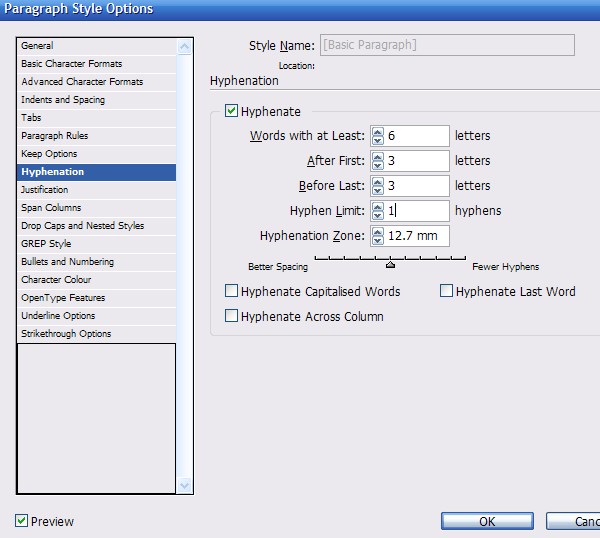Raise the Hyphen Limit with up arrow
The height and width of the screenshot is (538, 600).
tap(378, 207)
